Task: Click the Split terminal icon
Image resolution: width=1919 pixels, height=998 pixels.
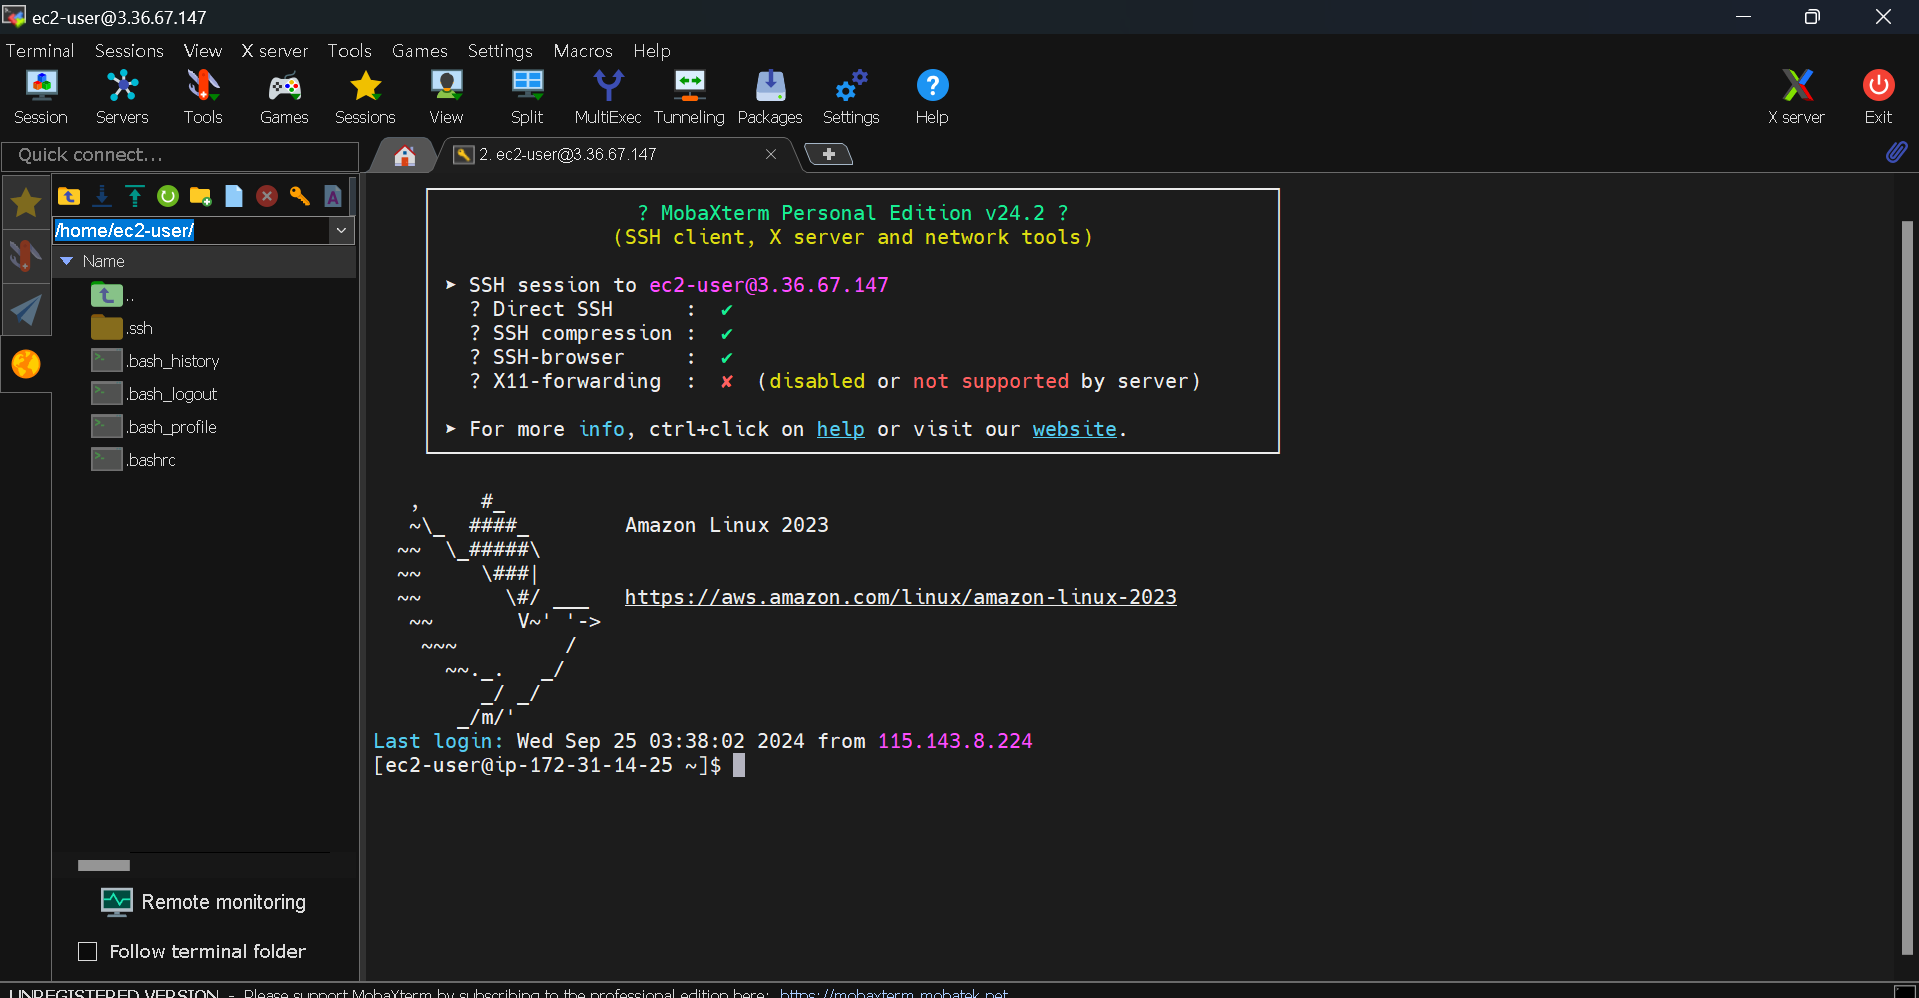Action: pyautogui.click(x=527, y=97)
